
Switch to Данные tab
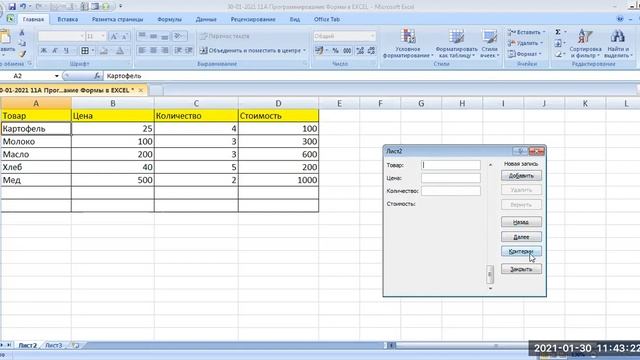pos(206,19)
